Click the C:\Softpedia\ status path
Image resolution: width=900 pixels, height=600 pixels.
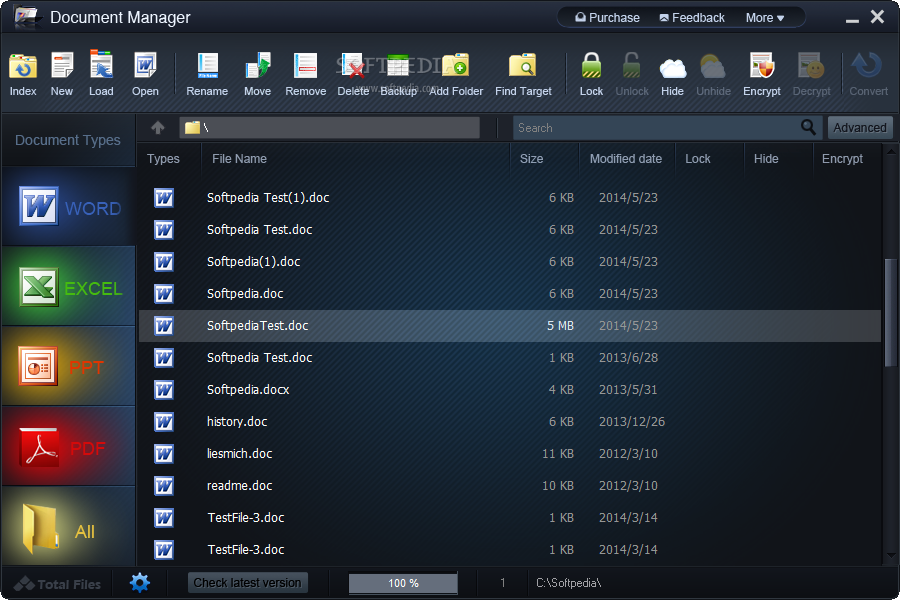pos(568,583)
